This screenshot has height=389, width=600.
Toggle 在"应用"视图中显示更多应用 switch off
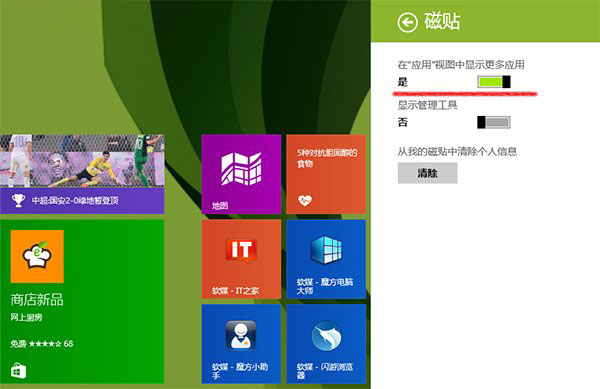(494, 81)
